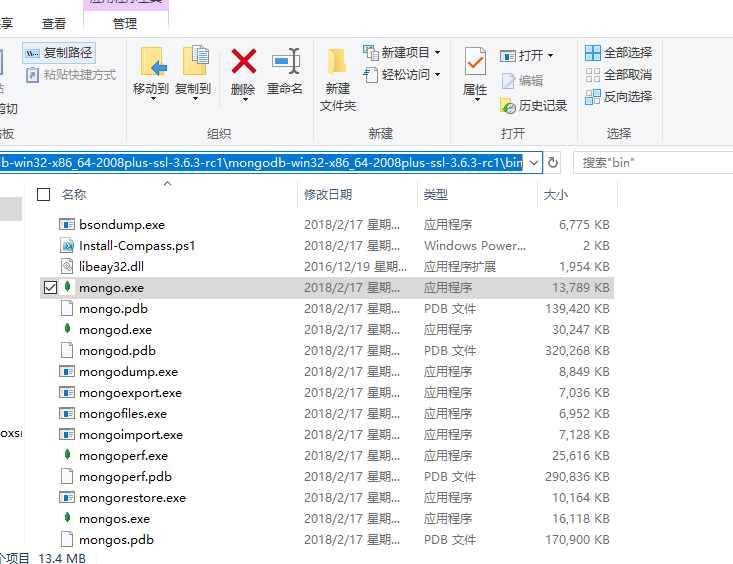The height and width of the screenshot is (564, 733).
Task: Click mongos.exe green leaf icon
Action: pyautogui.click(x=67, y=518)
